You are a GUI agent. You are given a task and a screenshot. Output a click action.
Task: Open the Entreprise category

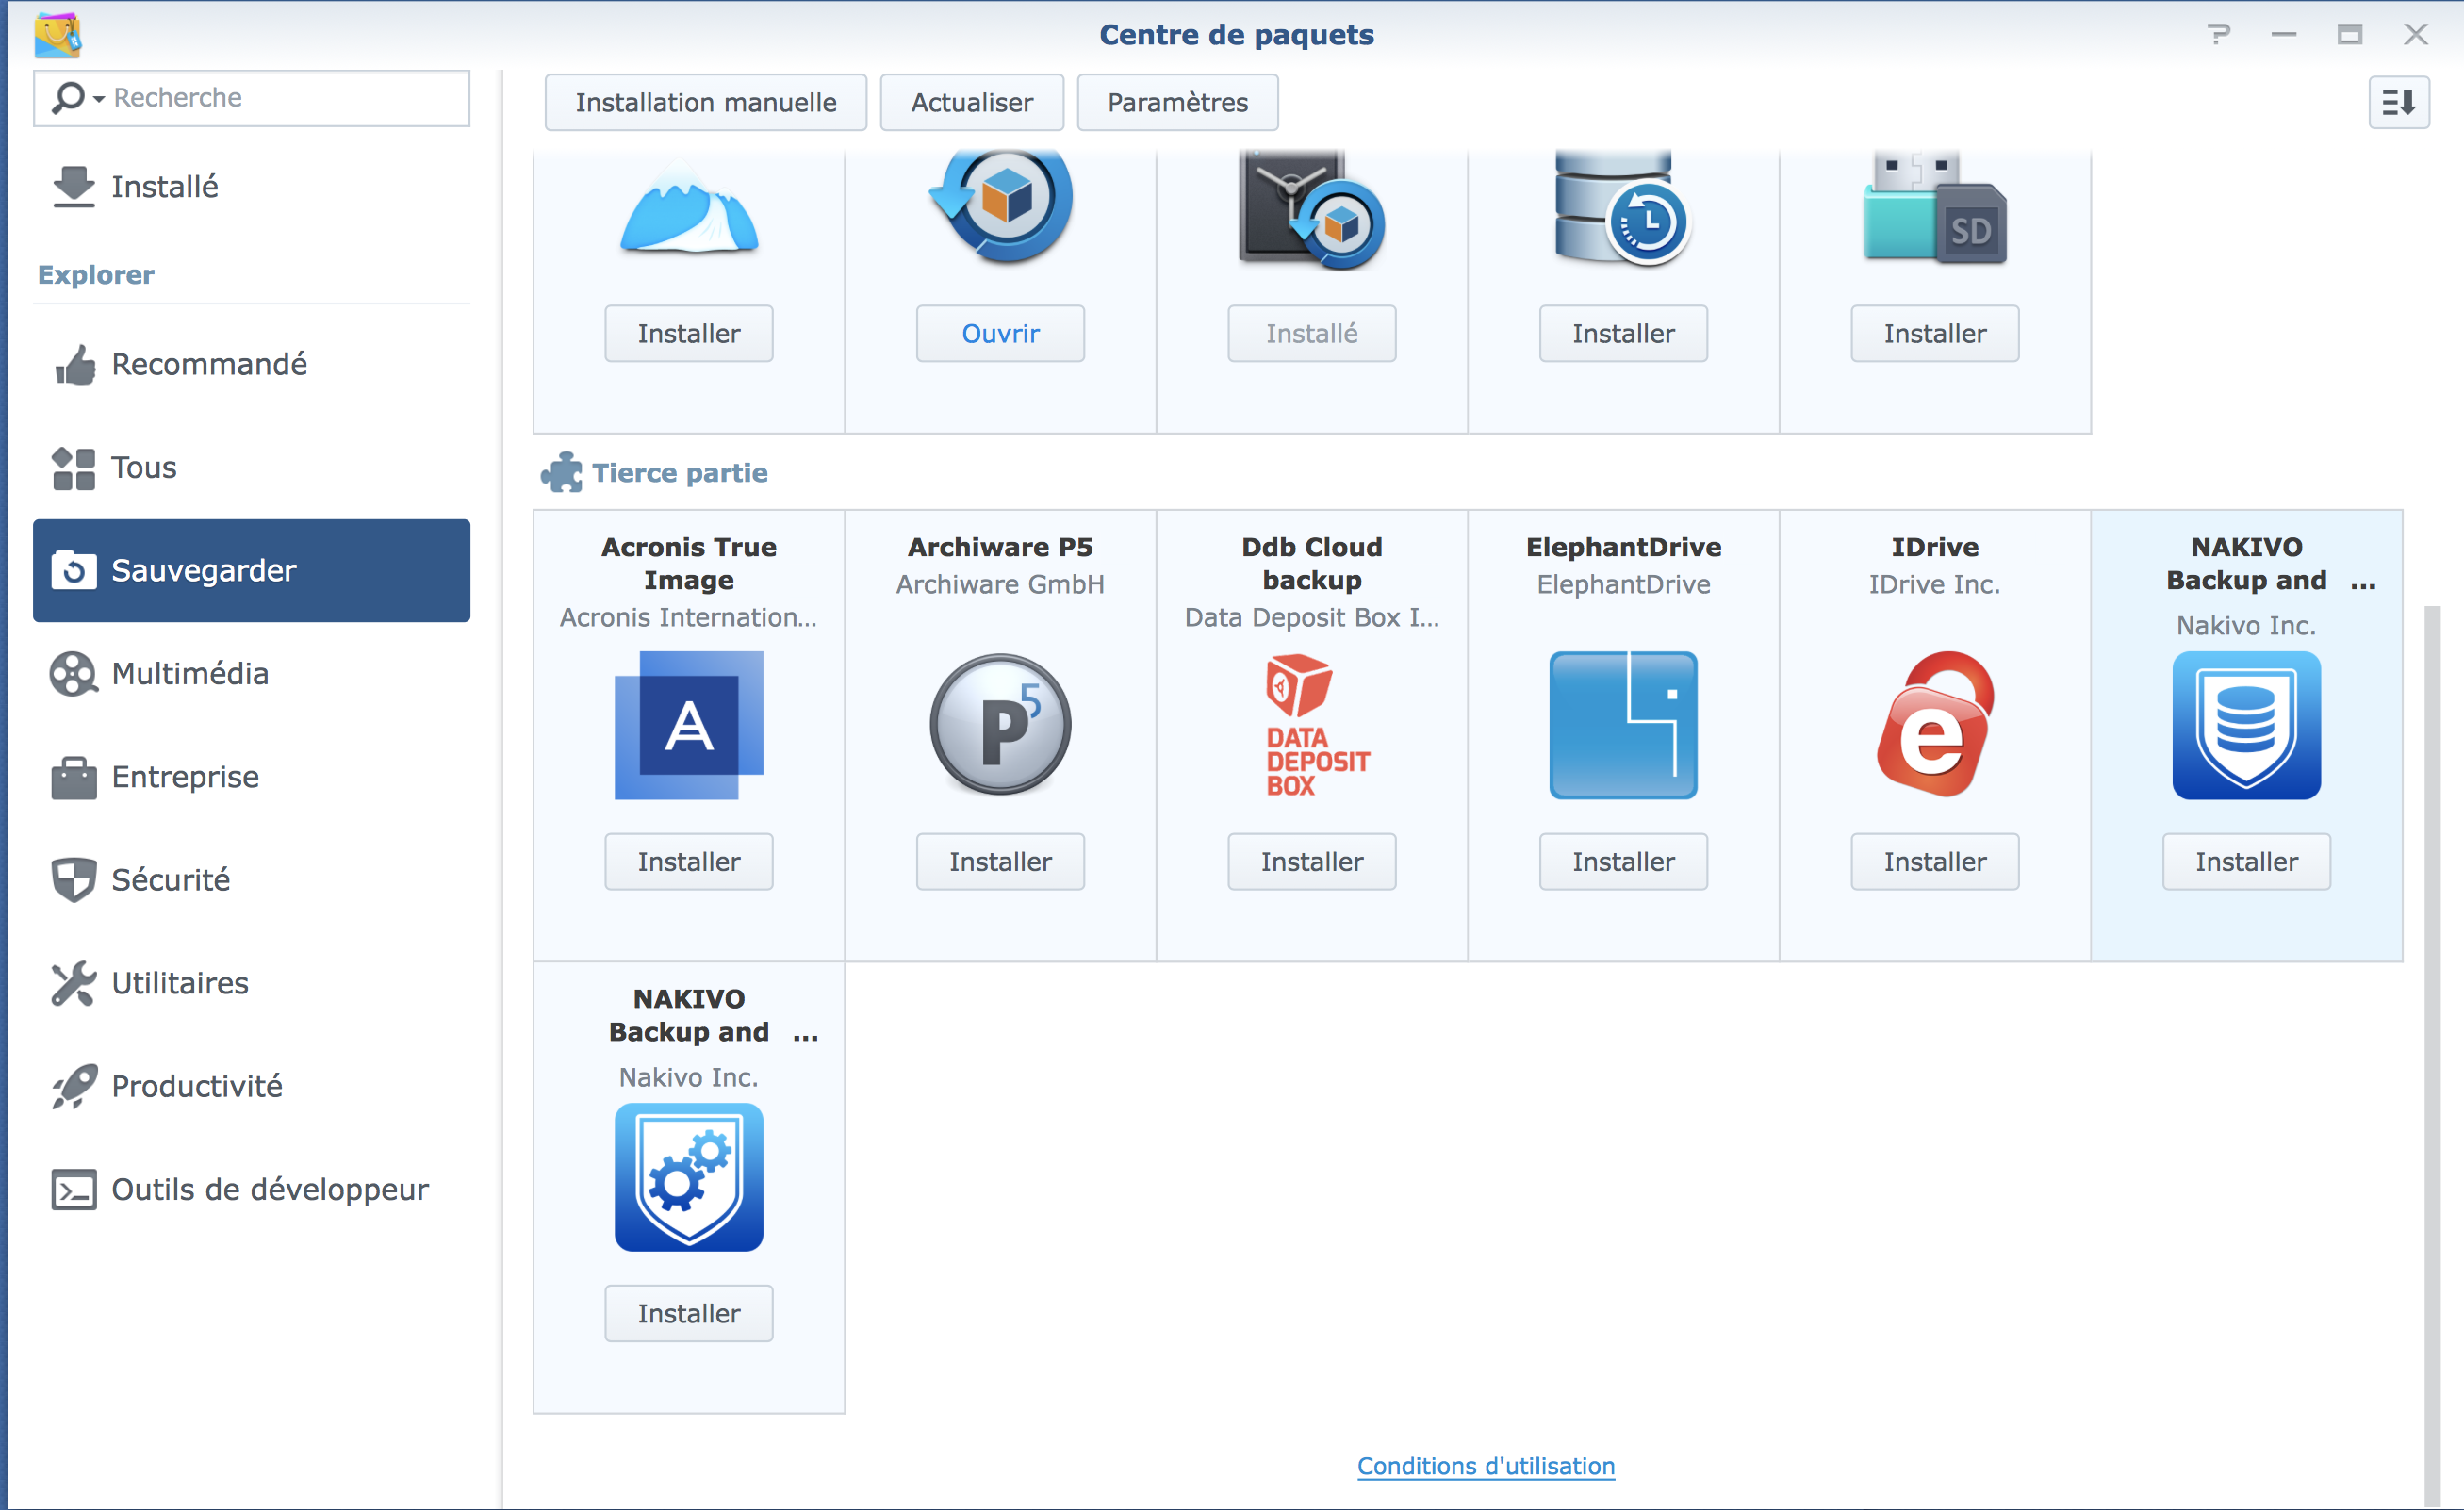pos(251,776)
